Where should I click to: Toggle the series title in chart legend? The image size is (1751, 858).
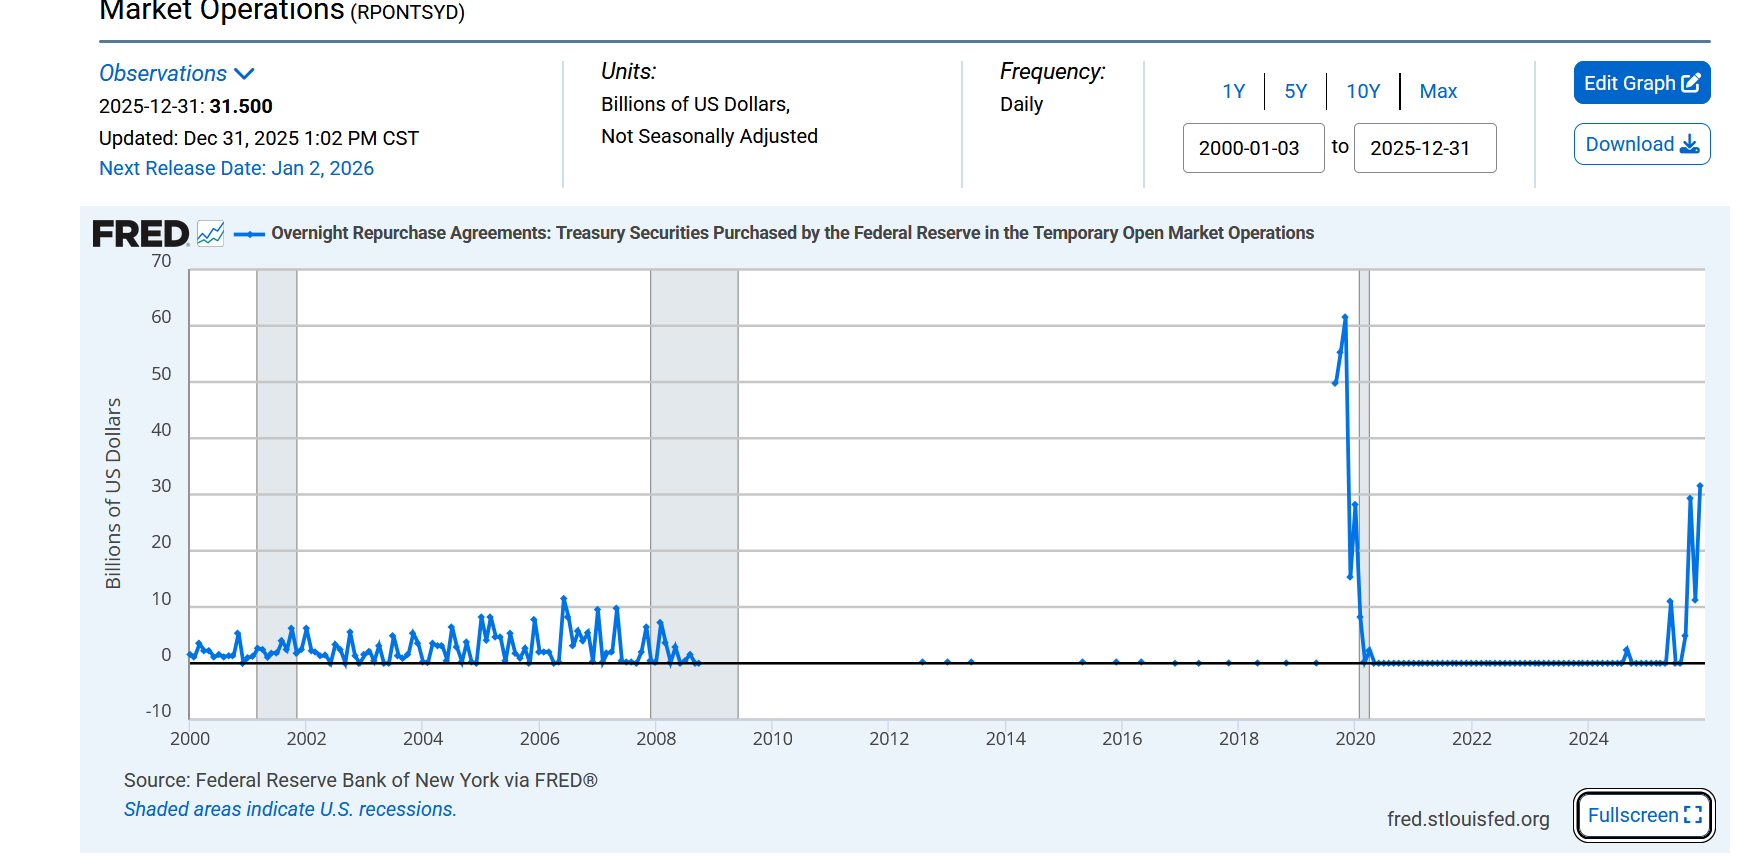(792, 233)
